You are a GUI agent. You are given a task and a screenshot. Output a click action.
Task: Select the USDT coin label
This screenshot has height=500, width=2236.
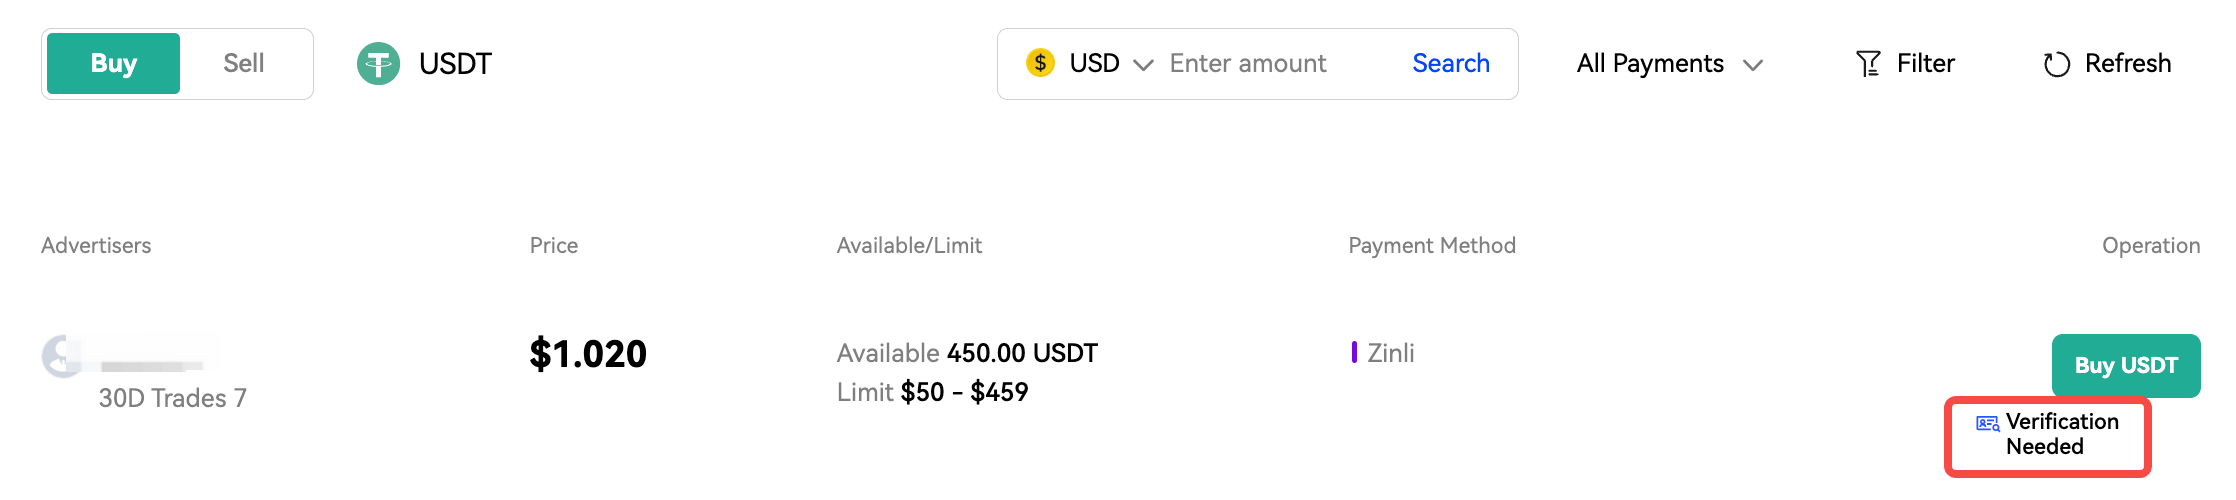pos(455,64)
